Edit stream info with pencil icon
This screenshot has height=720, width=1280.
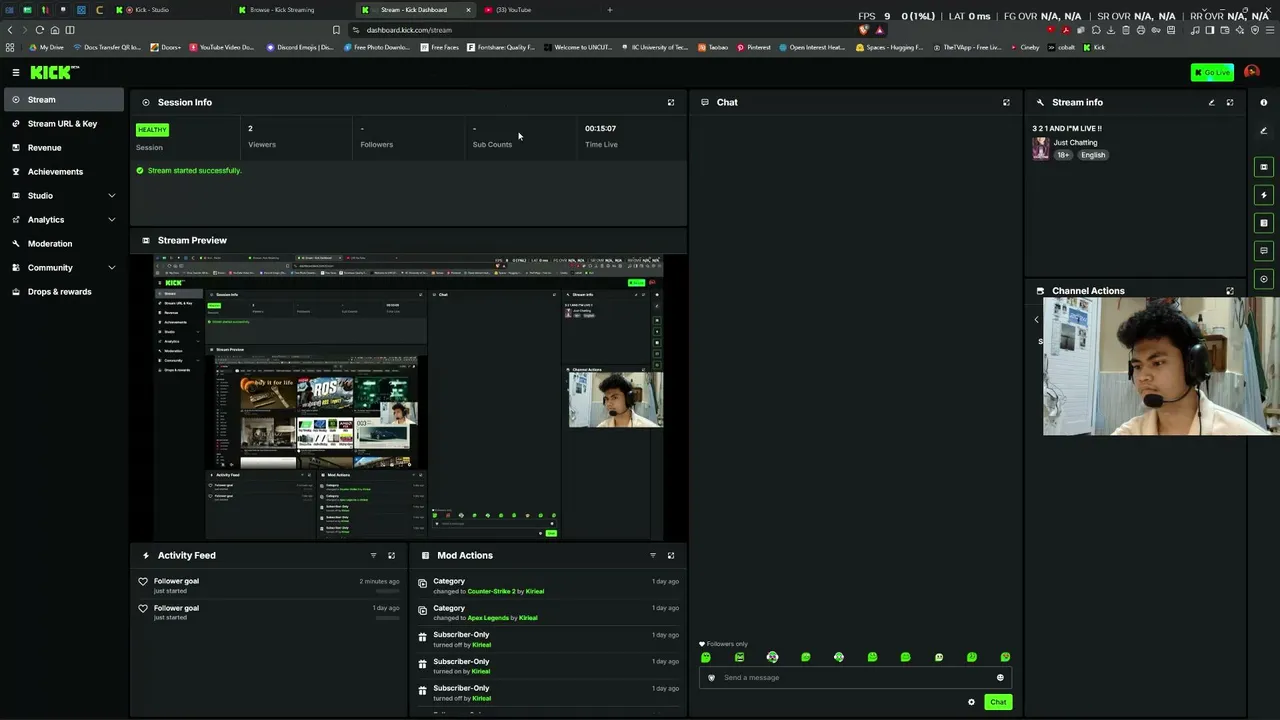pos(1211,102)
